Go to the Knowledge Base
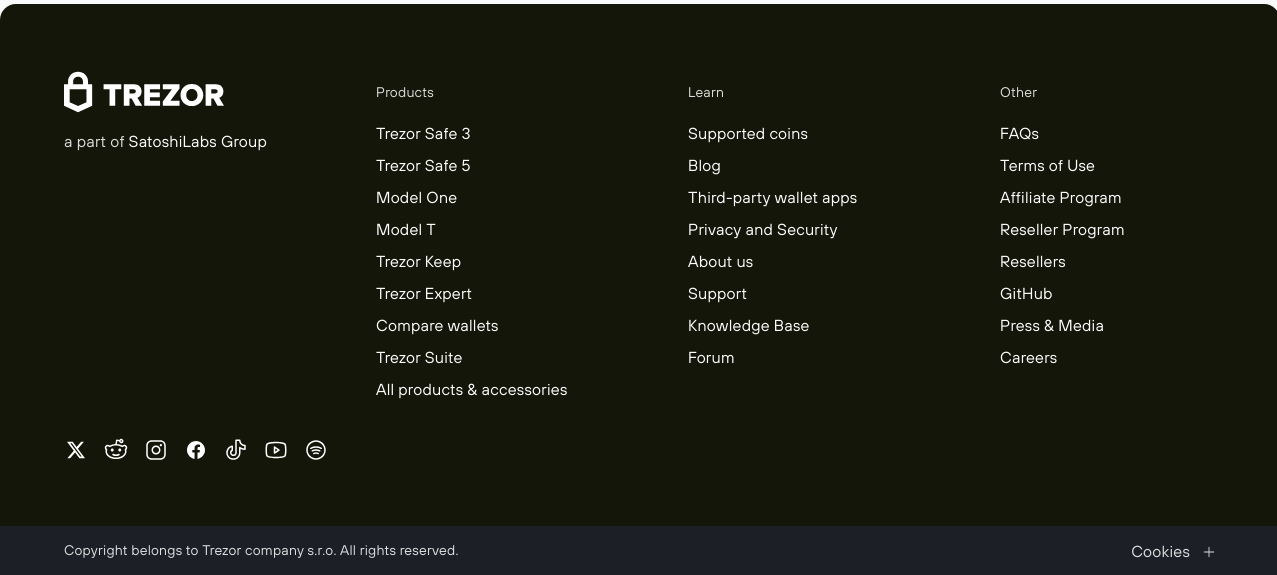The image size is (1277, 575). tap(749, 326)
